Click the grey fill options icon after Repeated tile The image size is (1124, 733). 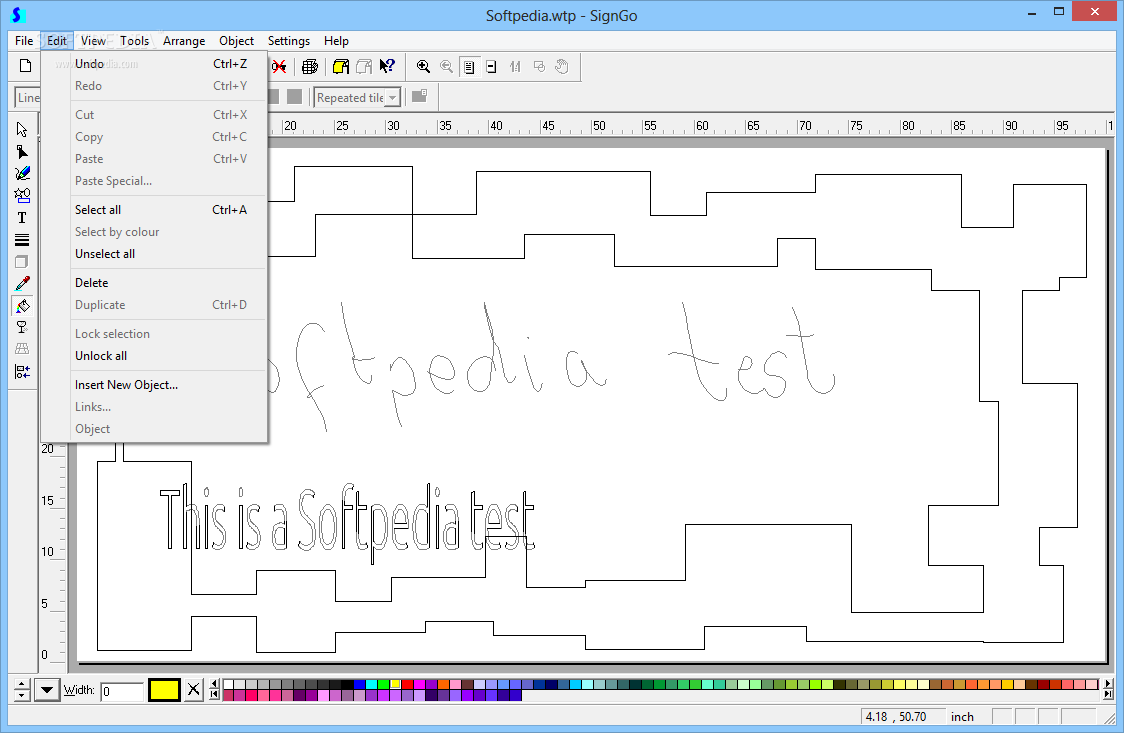[x=419, y=96]
